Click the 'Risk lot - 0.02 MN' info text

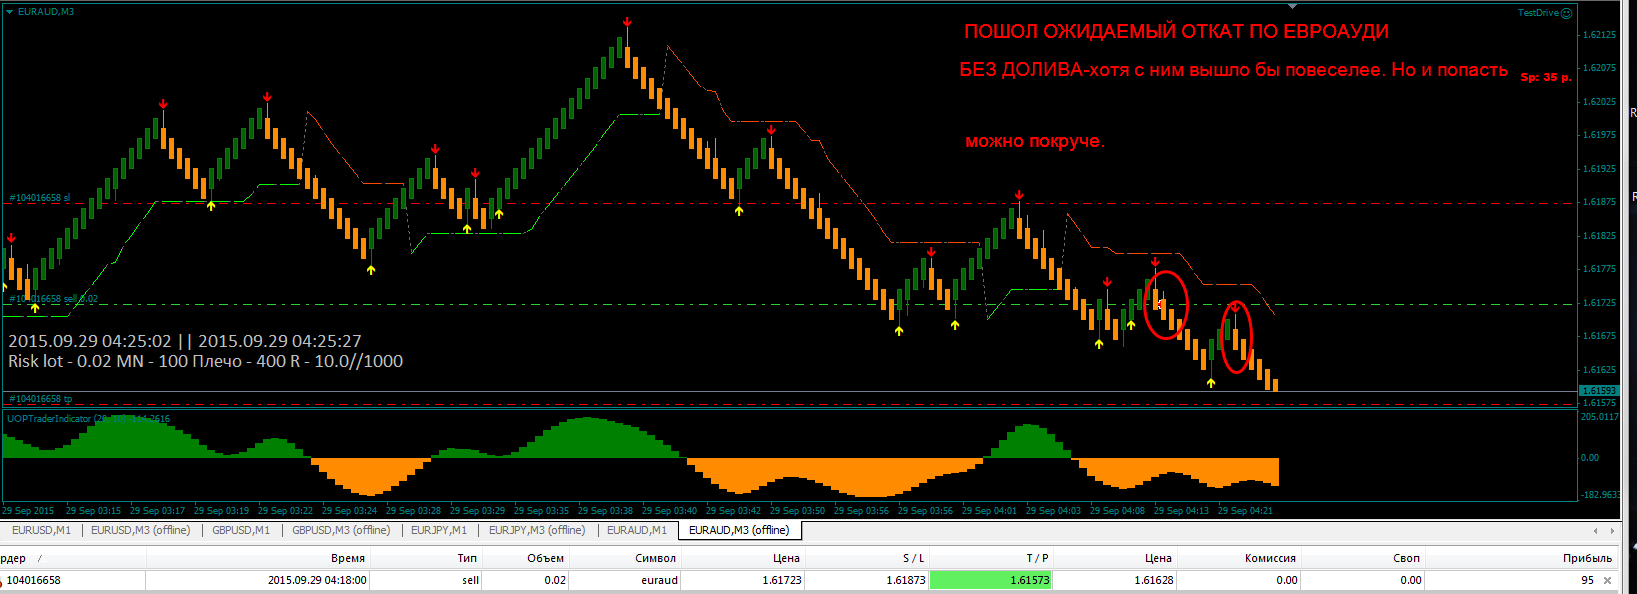pos(78,361)
